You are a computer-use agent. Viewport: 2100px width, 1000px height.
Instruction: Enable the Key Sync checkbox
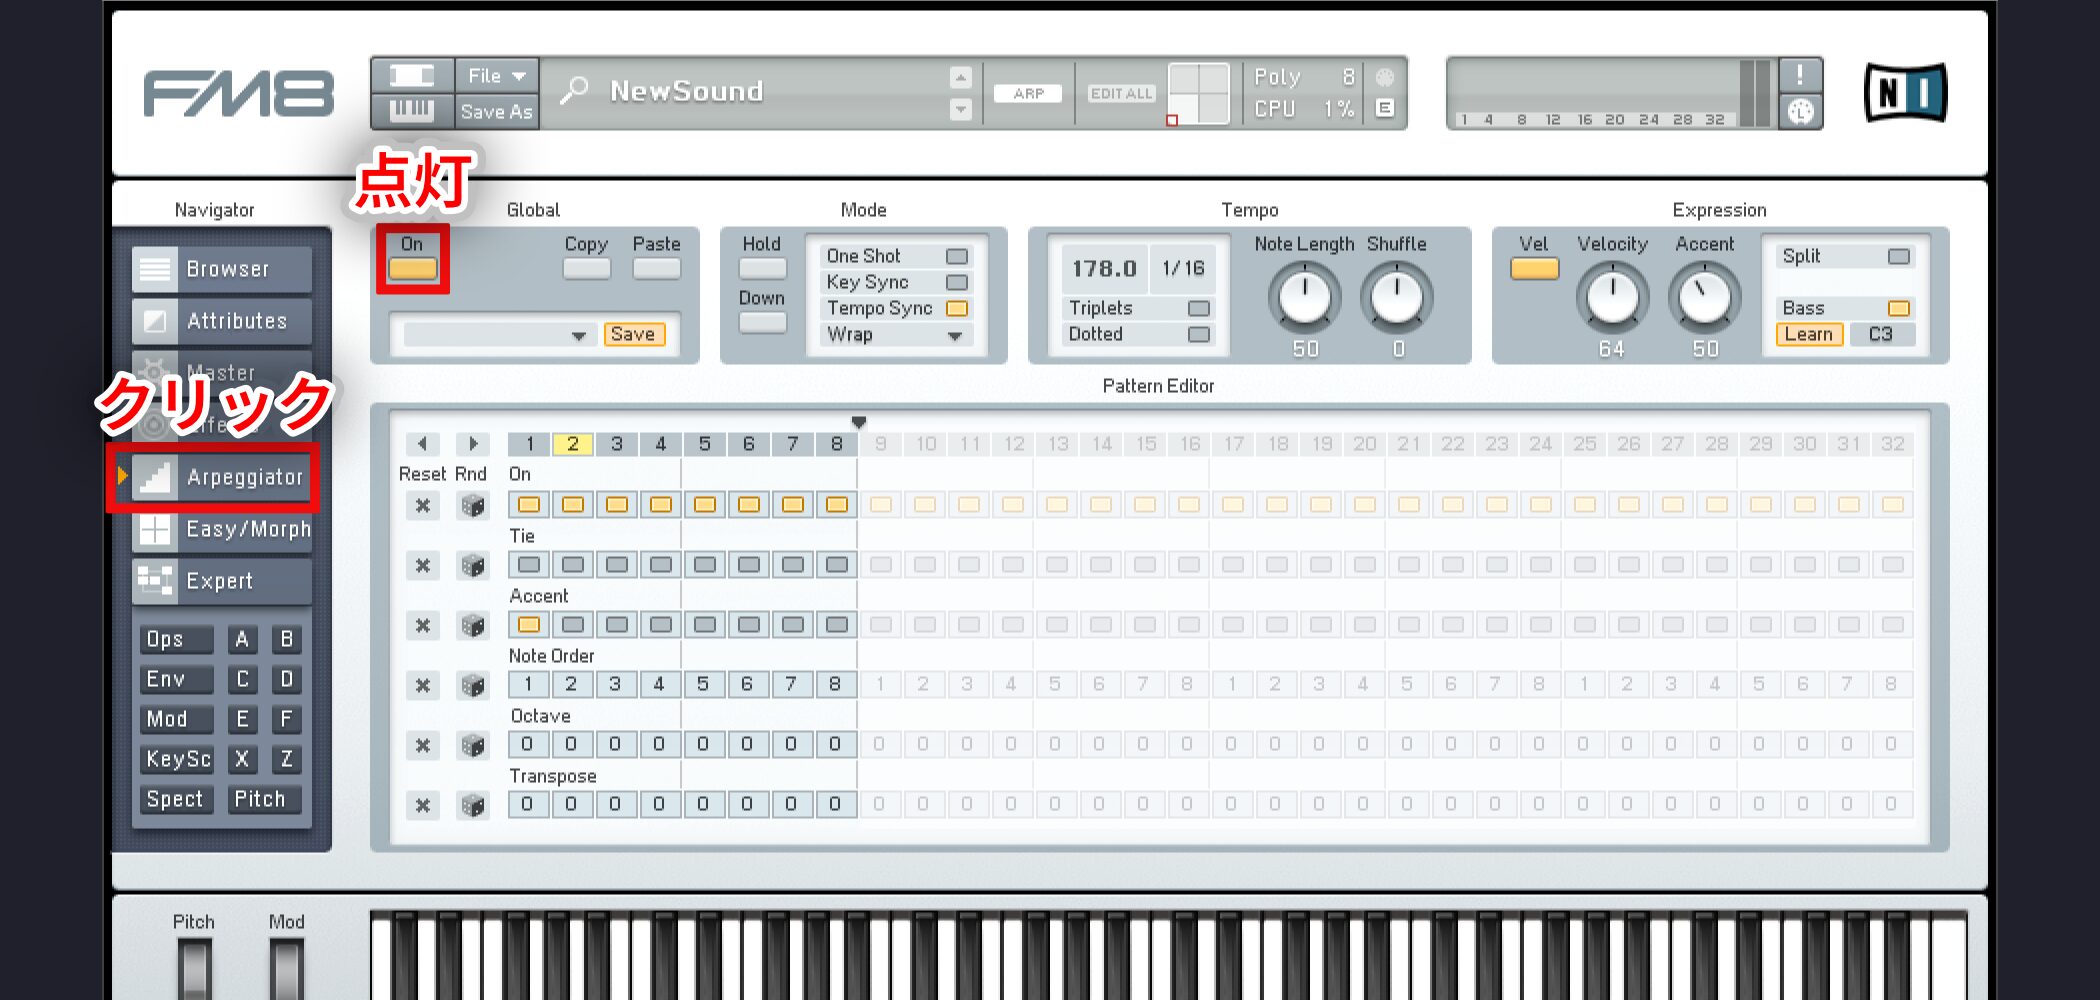pos(957,282)
